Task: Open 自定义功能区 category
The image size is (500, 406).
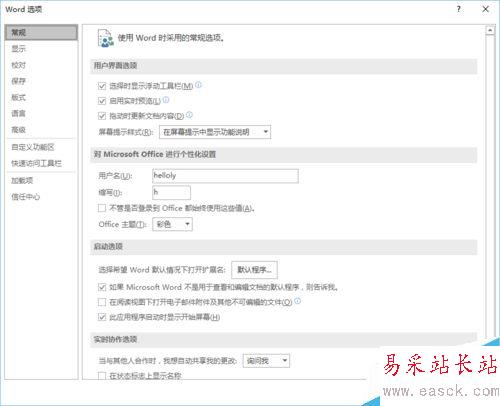Action: tap(33, 147)
